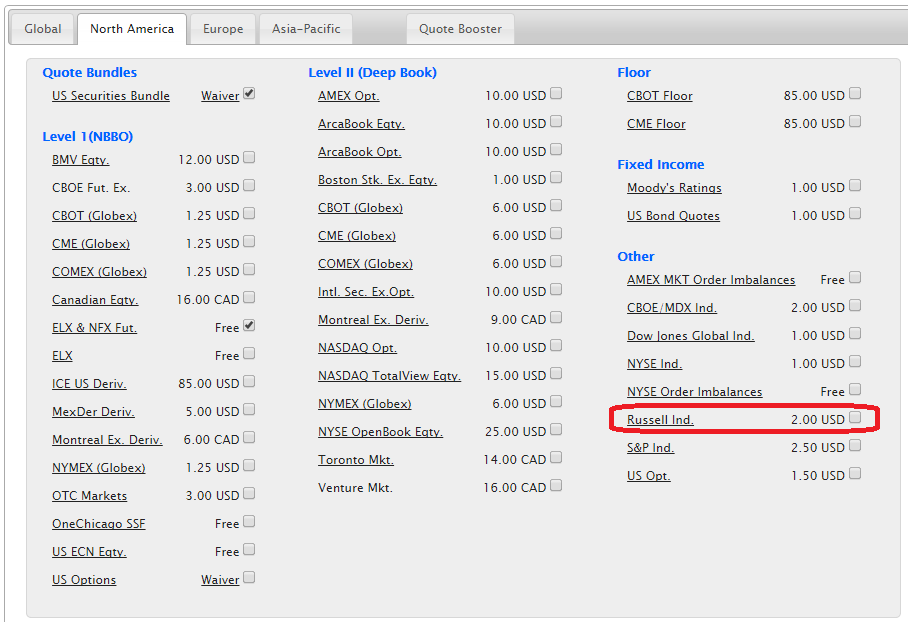This screenshot has height=622, width=908.
Task: Open the Asia-Pacific tab
Action: (x=306, y=29)
